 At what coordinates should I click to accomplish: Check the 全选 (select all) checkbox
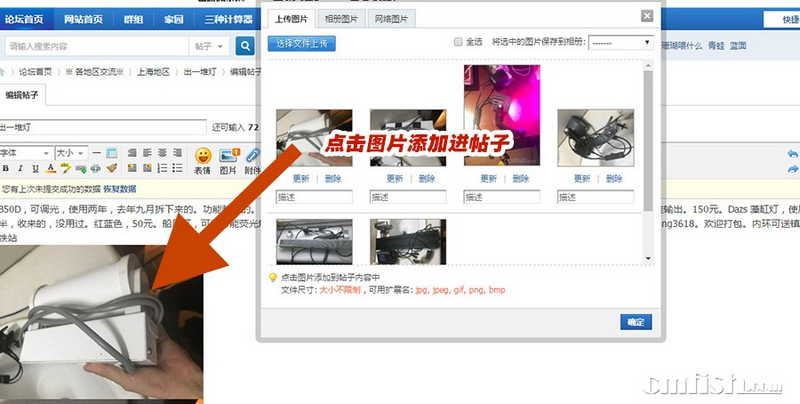458,42
